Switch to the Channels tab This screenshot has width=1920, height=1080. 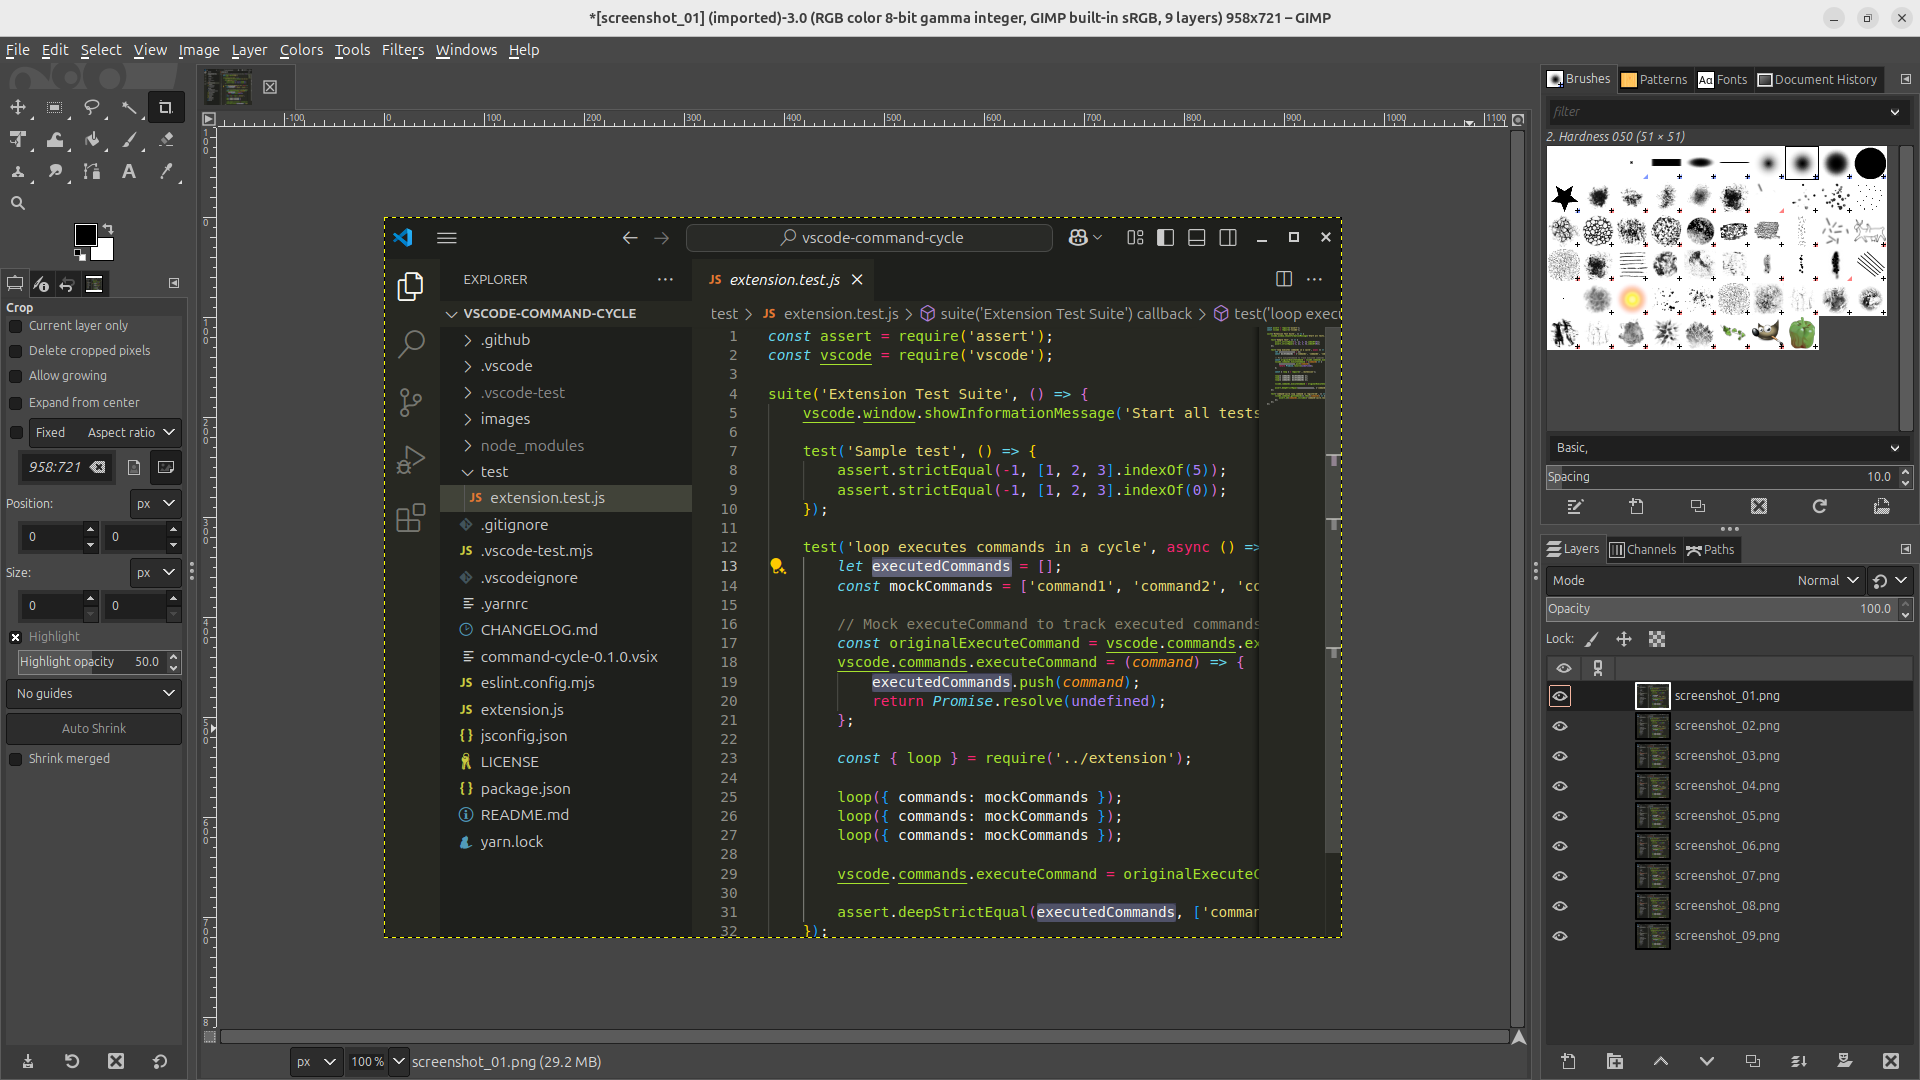[x=1643, y=549]
